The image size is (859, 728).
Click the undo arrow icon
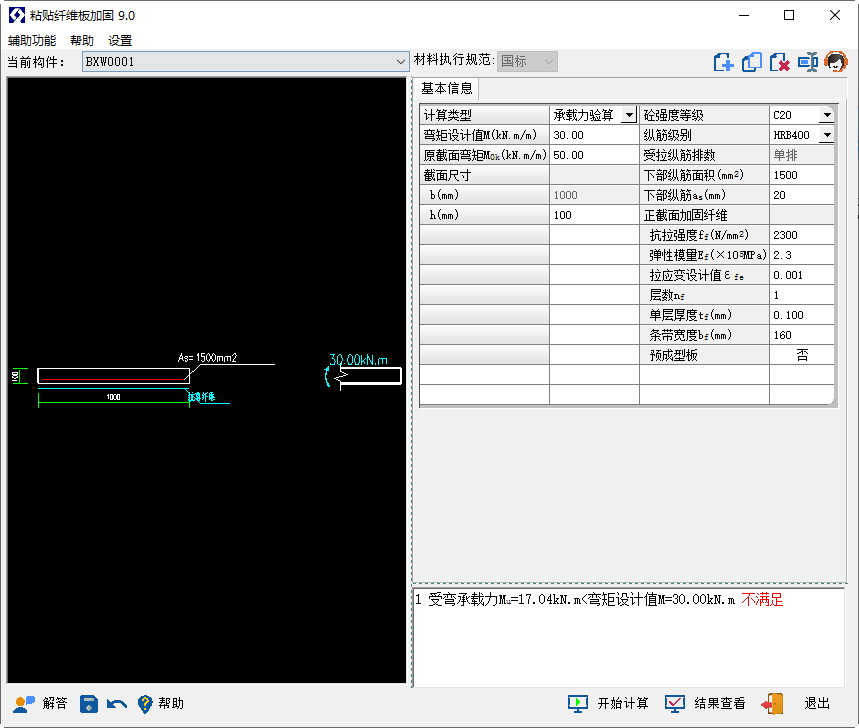click(117, 704)
